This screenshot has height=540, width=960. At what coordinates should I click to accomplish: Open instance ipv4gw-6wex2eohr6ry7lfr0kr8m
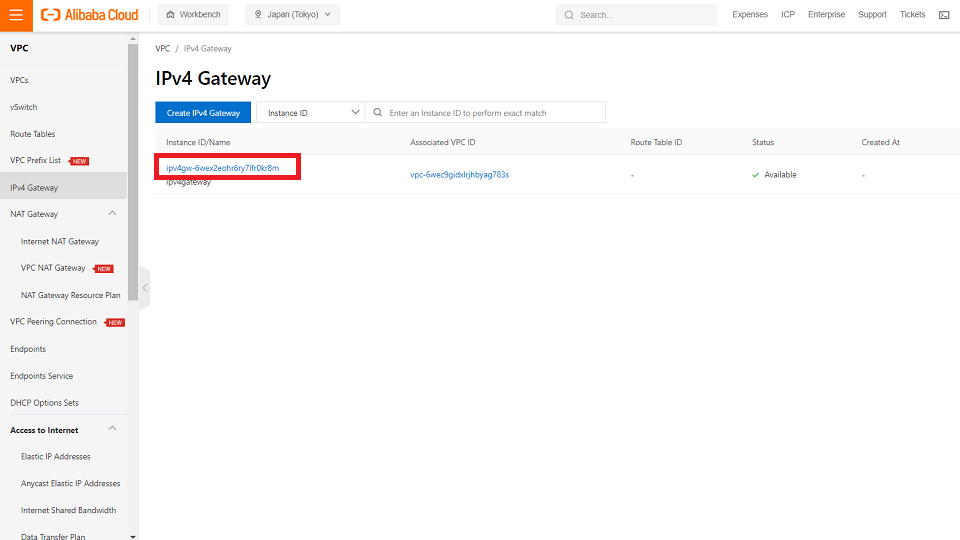coord(222,168)
